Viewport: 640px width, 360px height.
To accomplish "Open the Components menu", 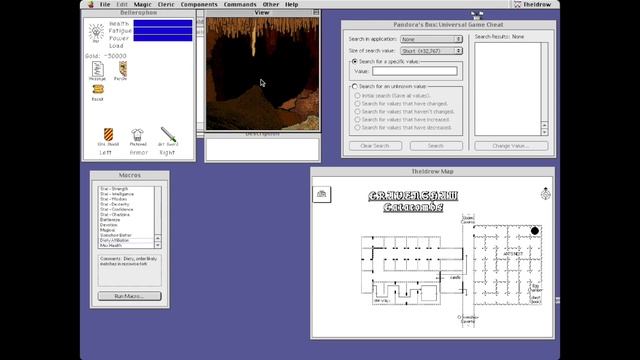I will click(199, 4).
